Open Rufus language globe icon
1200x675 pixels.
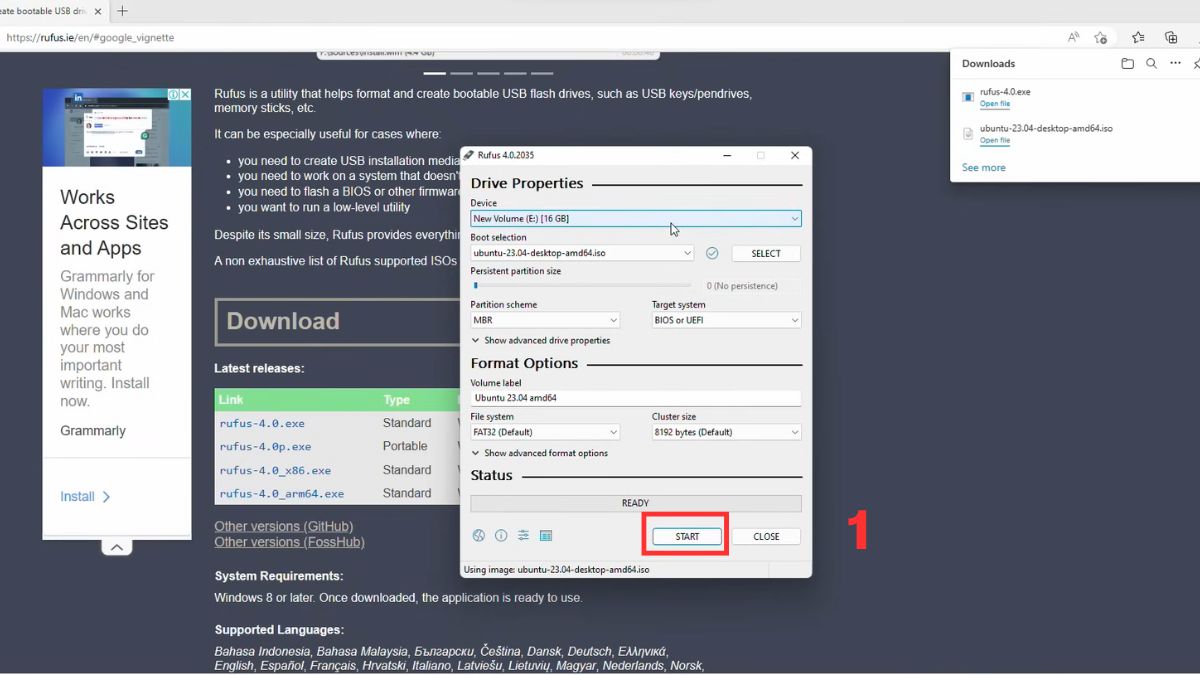[x=479, y=536]
